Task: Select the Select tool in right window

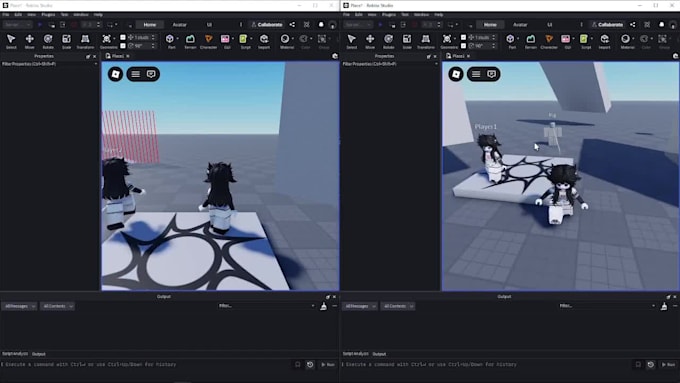Action: click(x=352, y=41)
